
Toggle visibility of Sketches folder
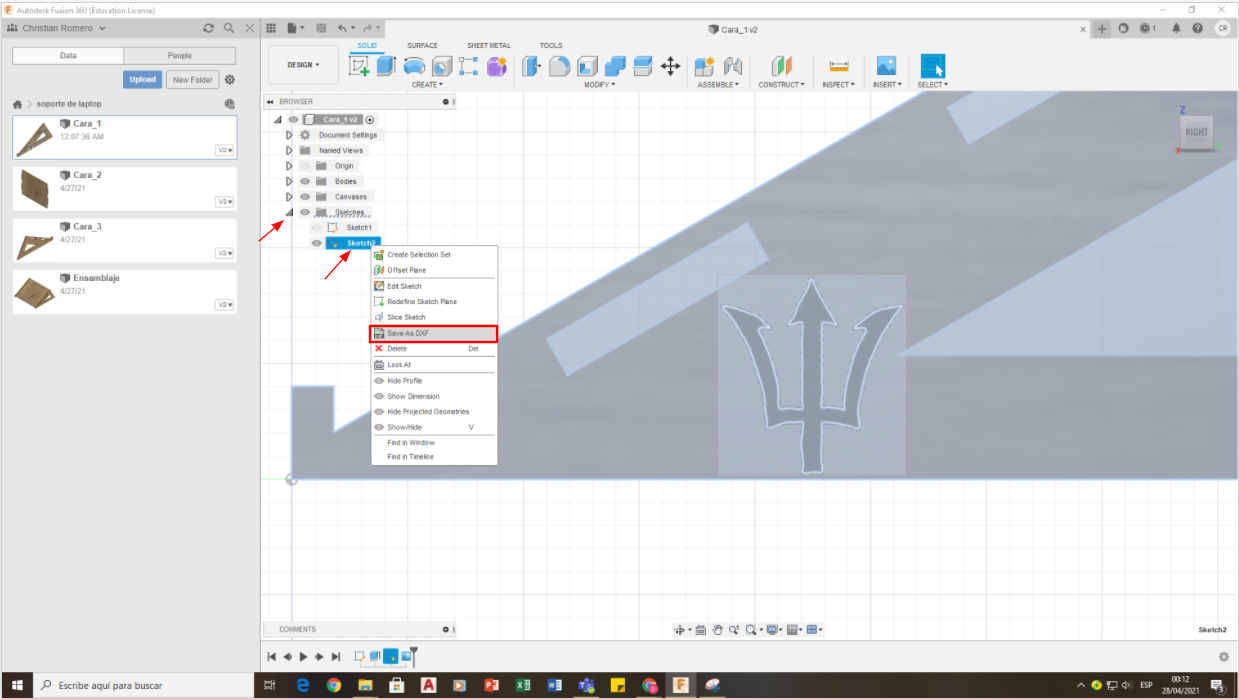pos(305,212)
